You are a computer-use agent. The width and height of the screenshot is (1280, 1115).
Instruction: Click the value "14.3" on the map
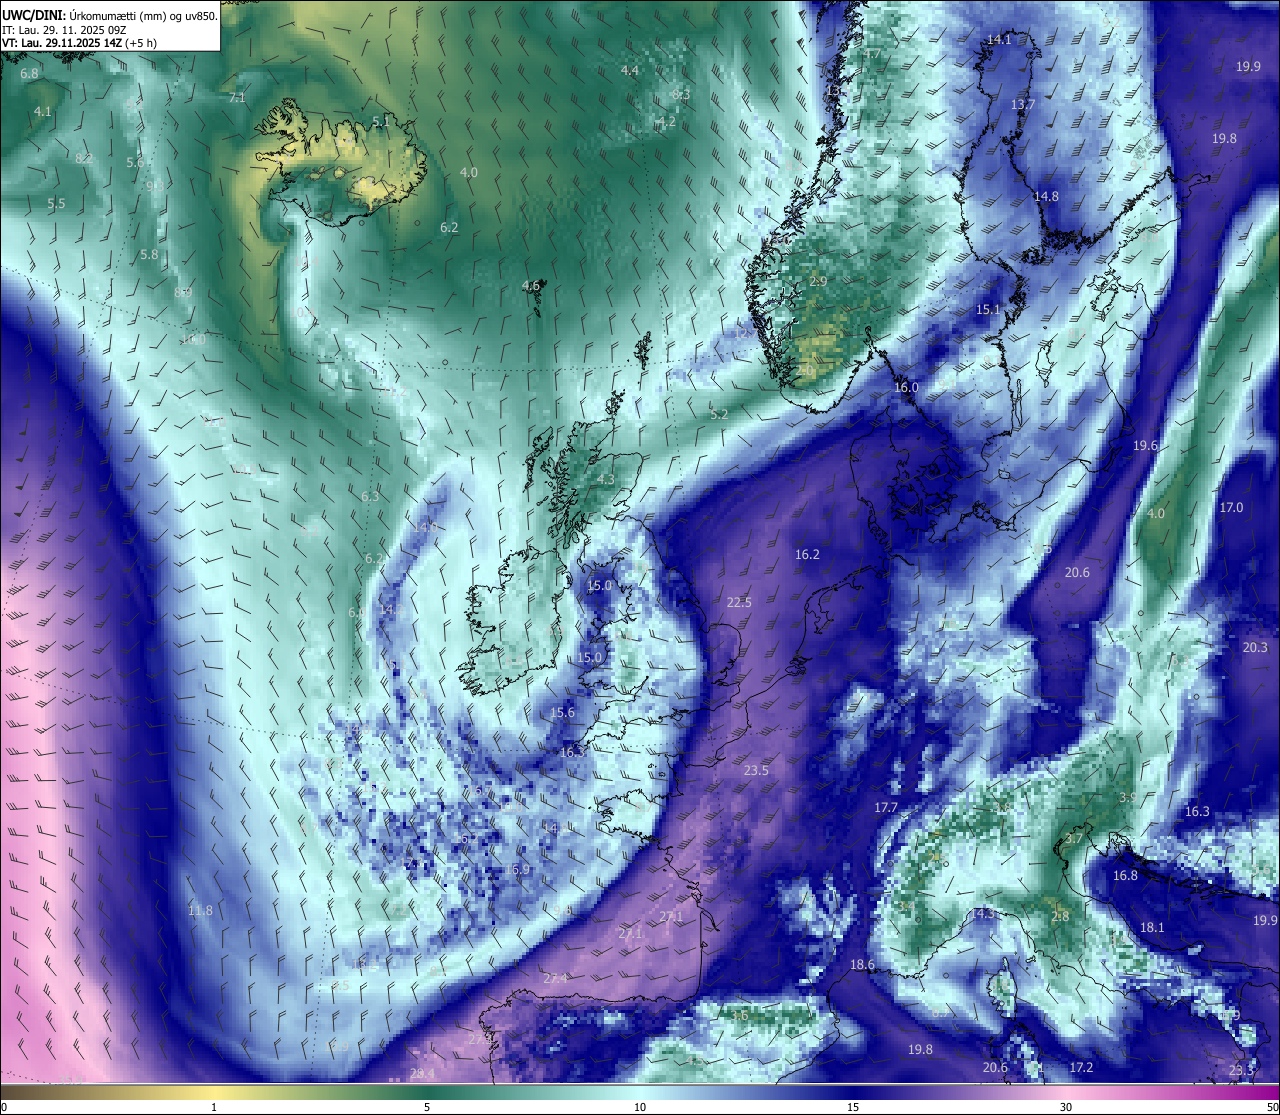(x=983, y=914)
